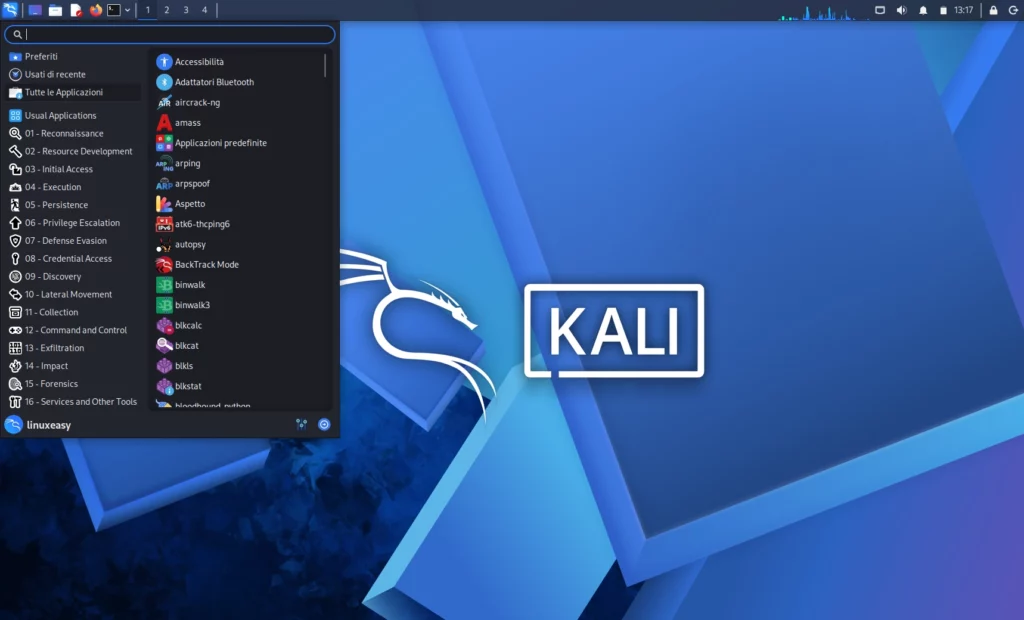Launch BackTrack Mode
This screenshot has width=1024, height=620.
coord(238,265)
